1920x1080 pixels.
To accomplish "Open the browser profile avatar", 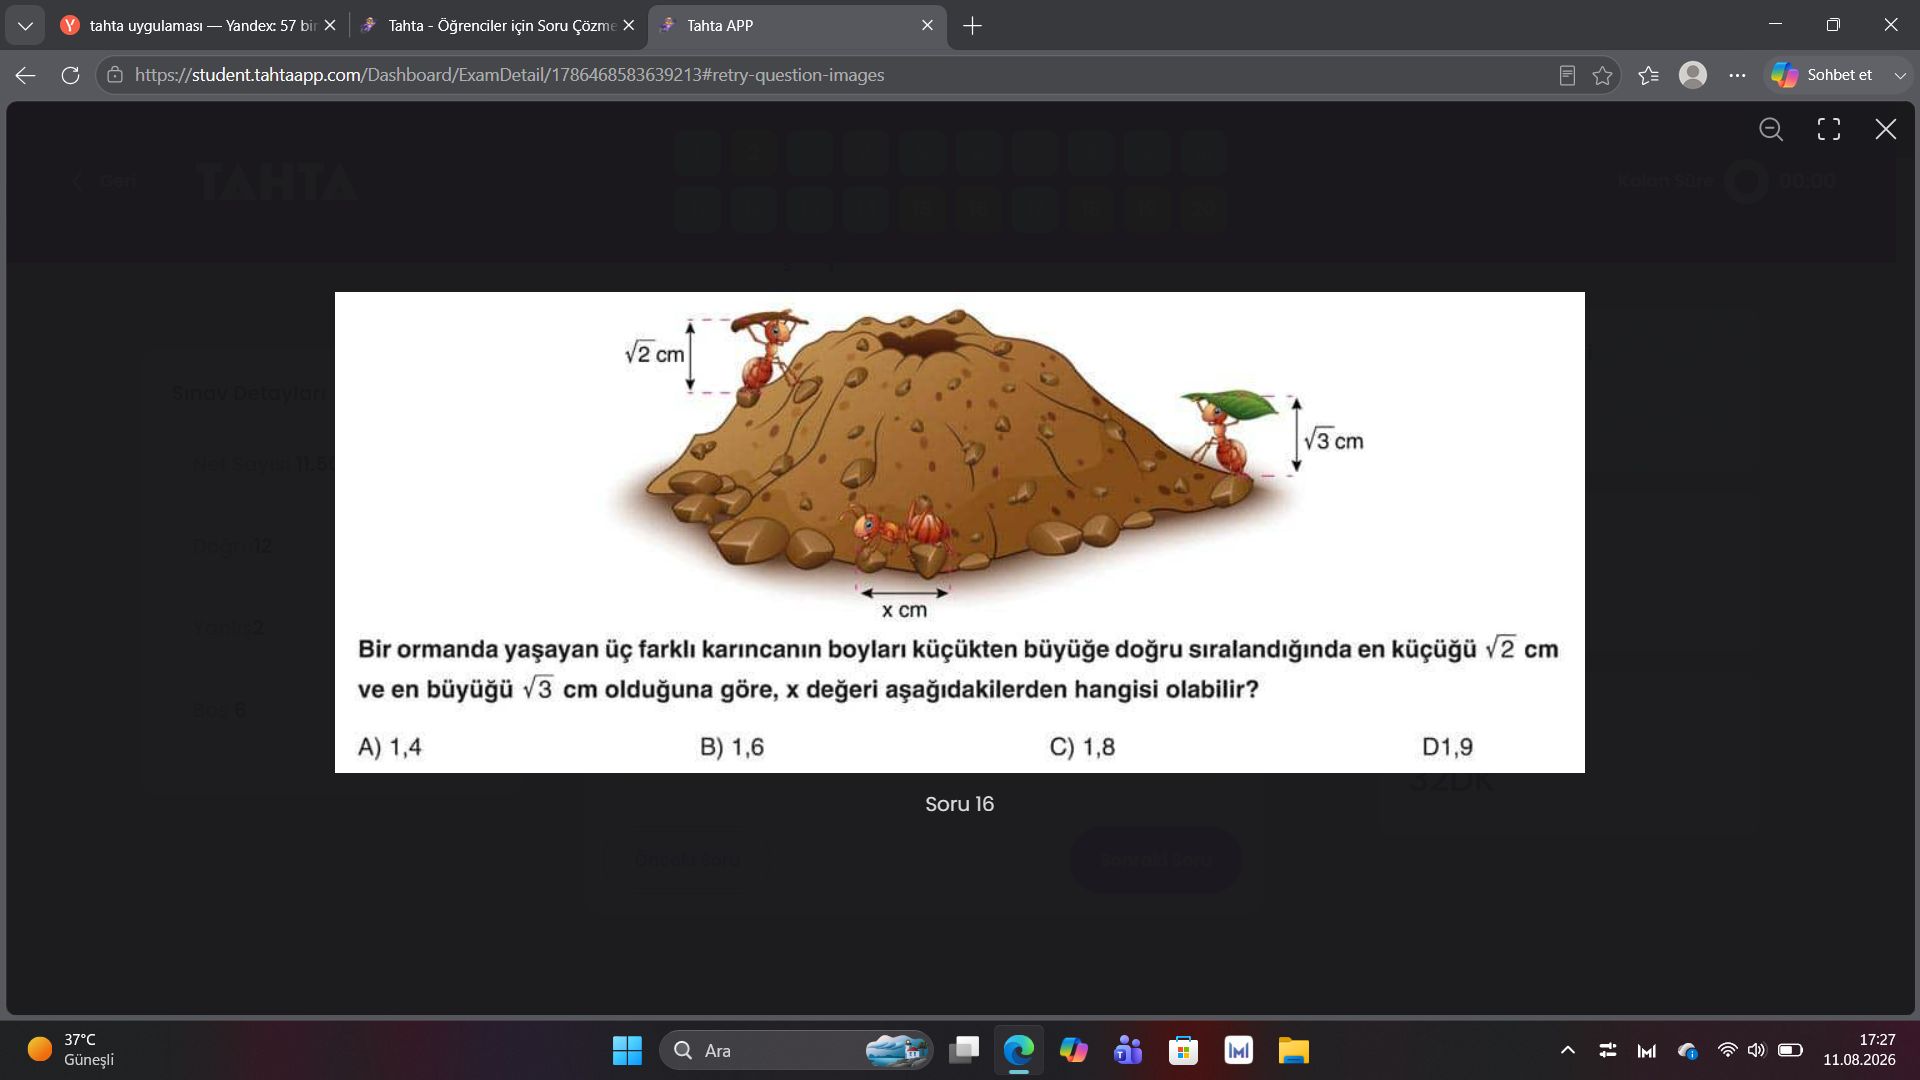I will coord(1693,75).
